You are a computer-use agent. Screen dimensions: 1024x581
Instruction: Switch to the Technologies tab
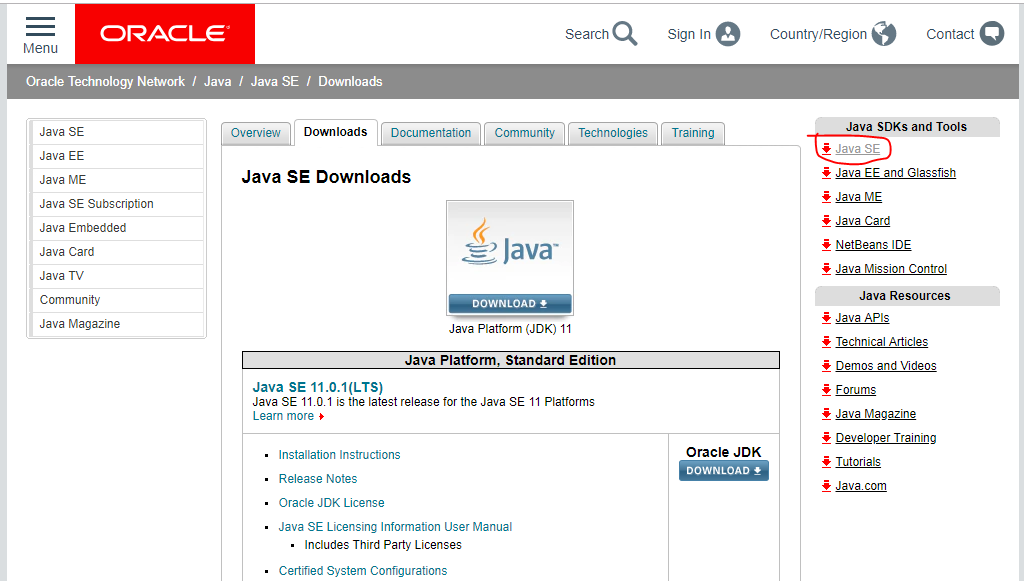pos(613,133)
